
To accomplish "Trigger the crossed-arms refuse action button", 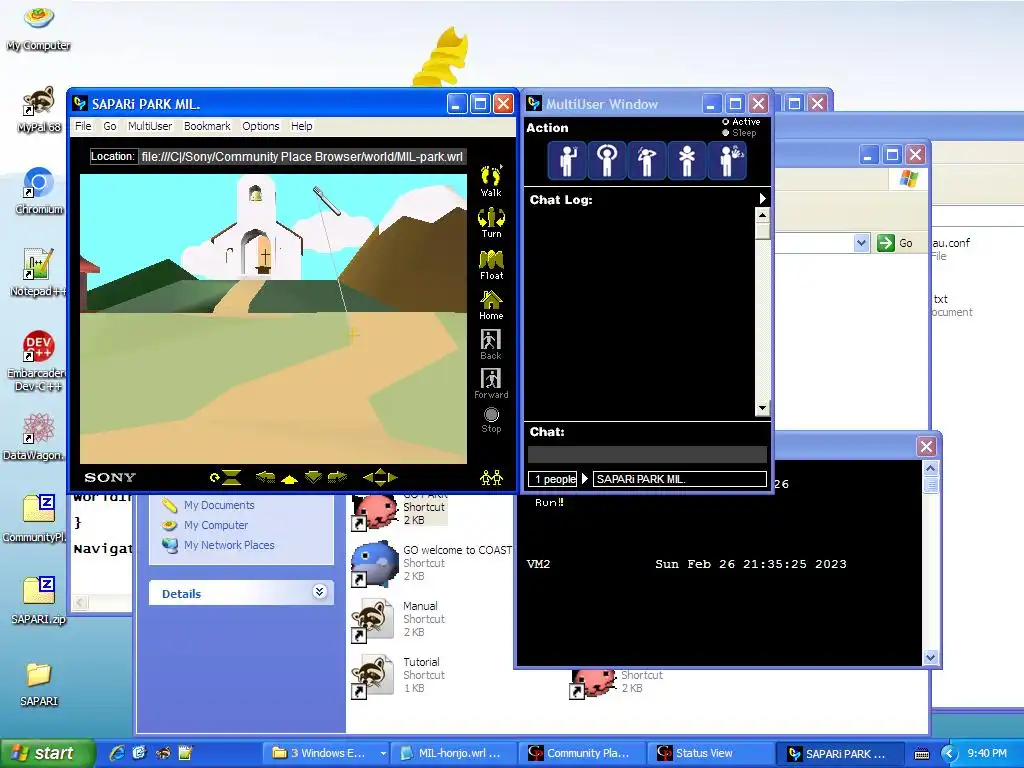I will coord(686,160).
